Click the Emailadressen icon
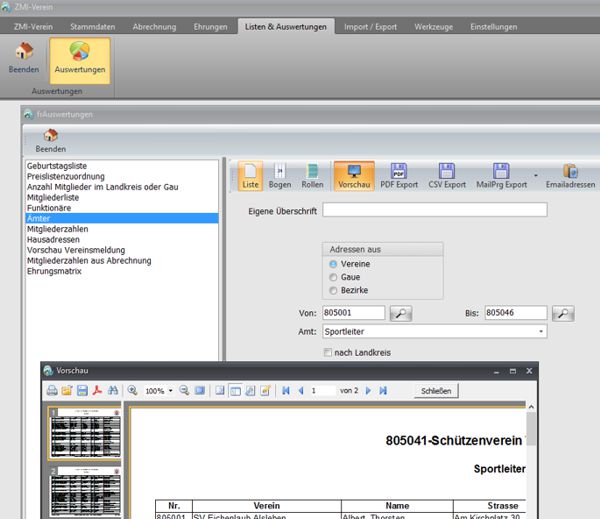The height and width of the screenshot is (519, 600). pos(570,176)
